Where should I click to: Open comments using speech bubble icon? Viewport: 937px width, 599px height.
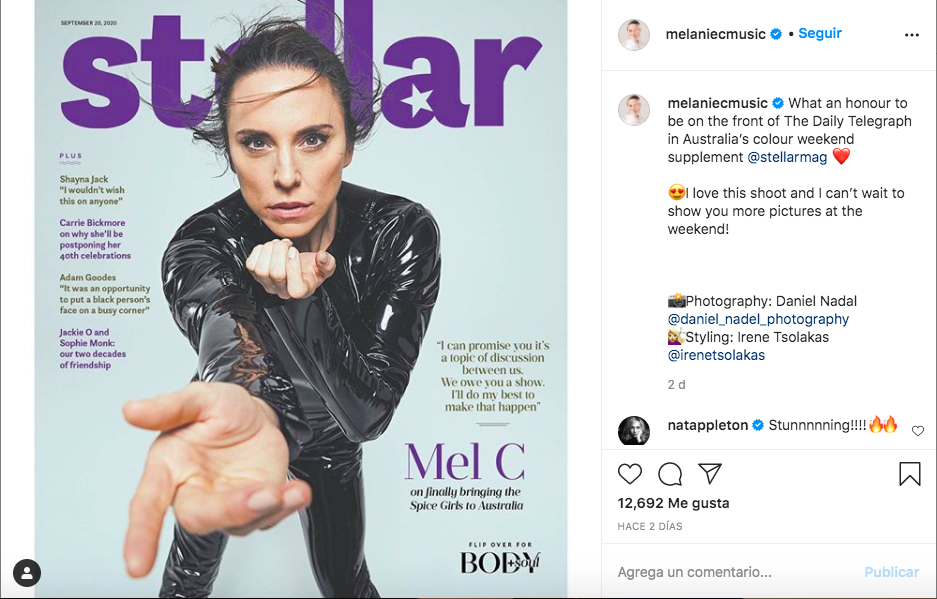pyautogui.click(x=670, y=474)
